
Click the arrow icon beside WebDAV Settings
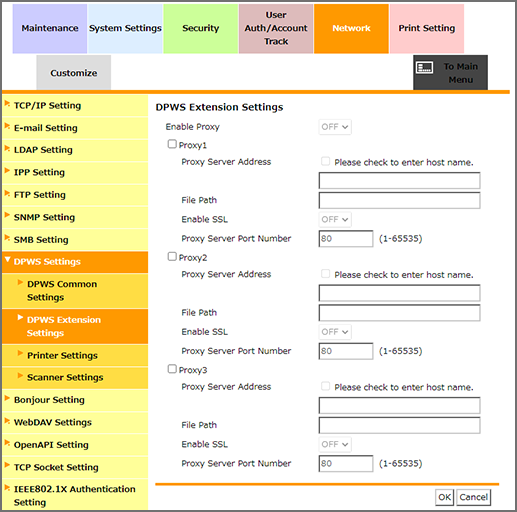(7, 421)
